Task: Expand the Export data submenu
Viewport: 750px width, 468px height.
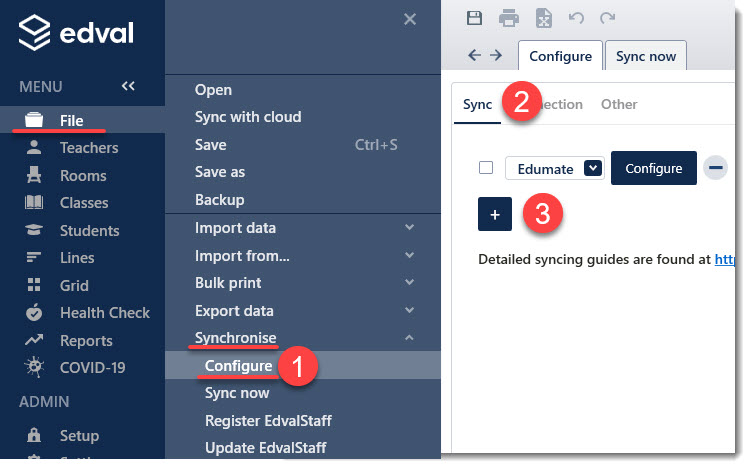Action: tap(409, 310)
